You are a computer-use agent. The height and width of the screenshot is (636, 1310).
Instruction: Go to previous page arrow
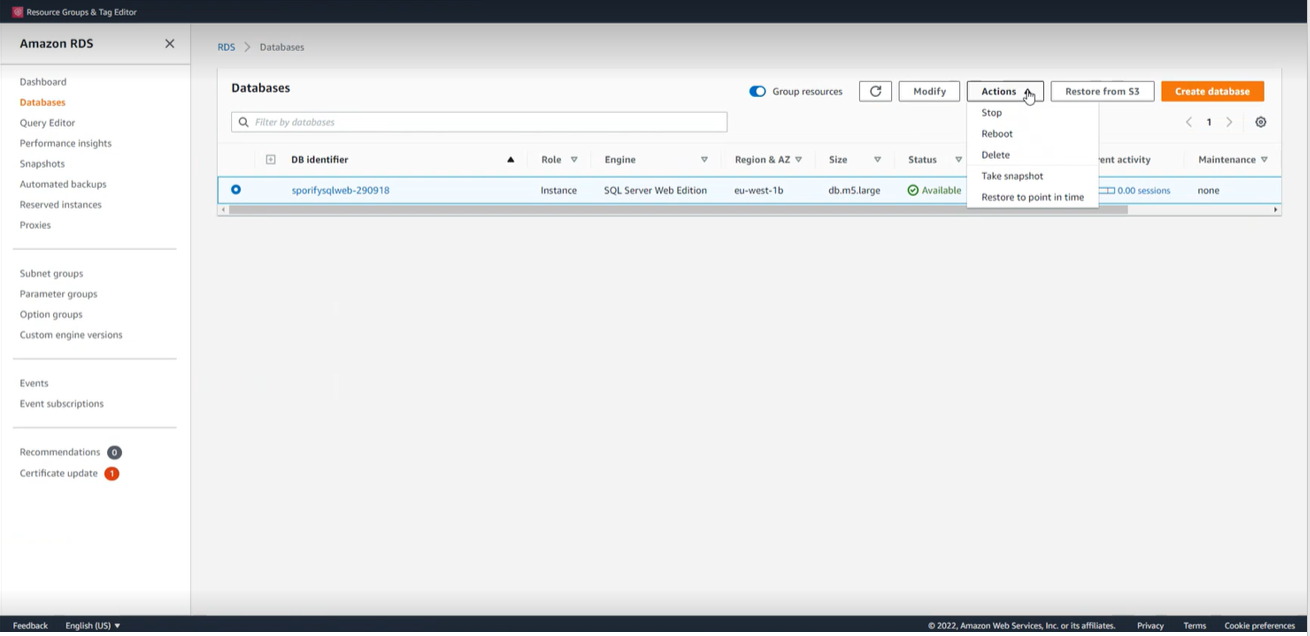tap(1189, 122)
